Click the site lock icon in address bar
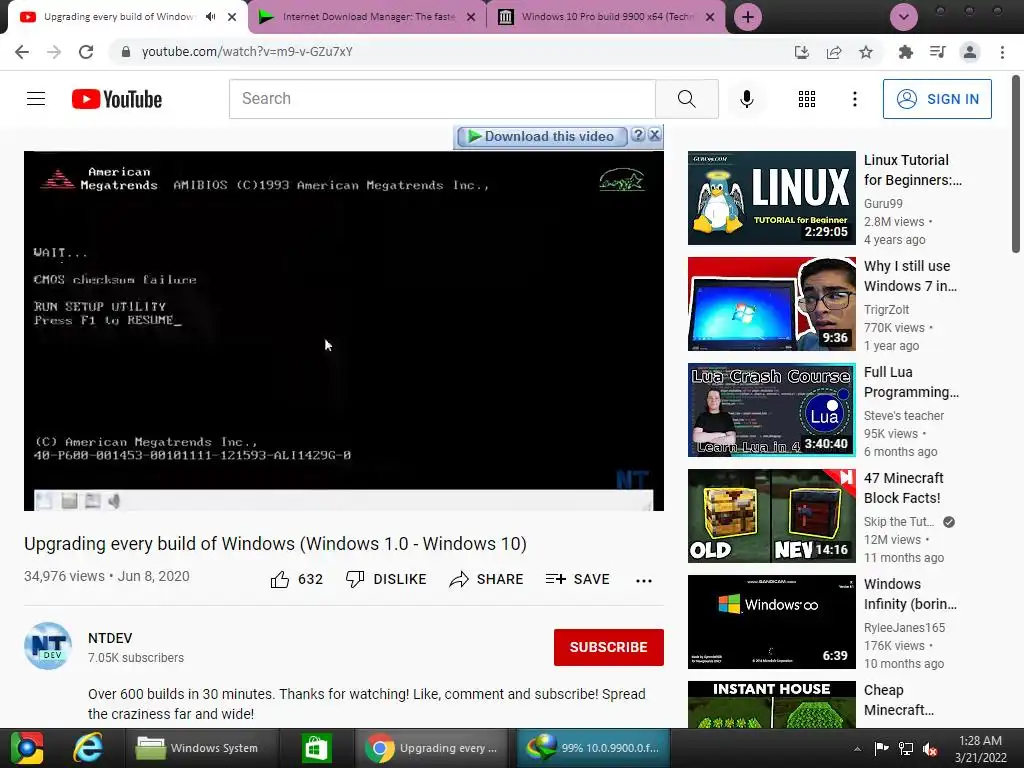Screen dimensions: 1024x768 126,52
